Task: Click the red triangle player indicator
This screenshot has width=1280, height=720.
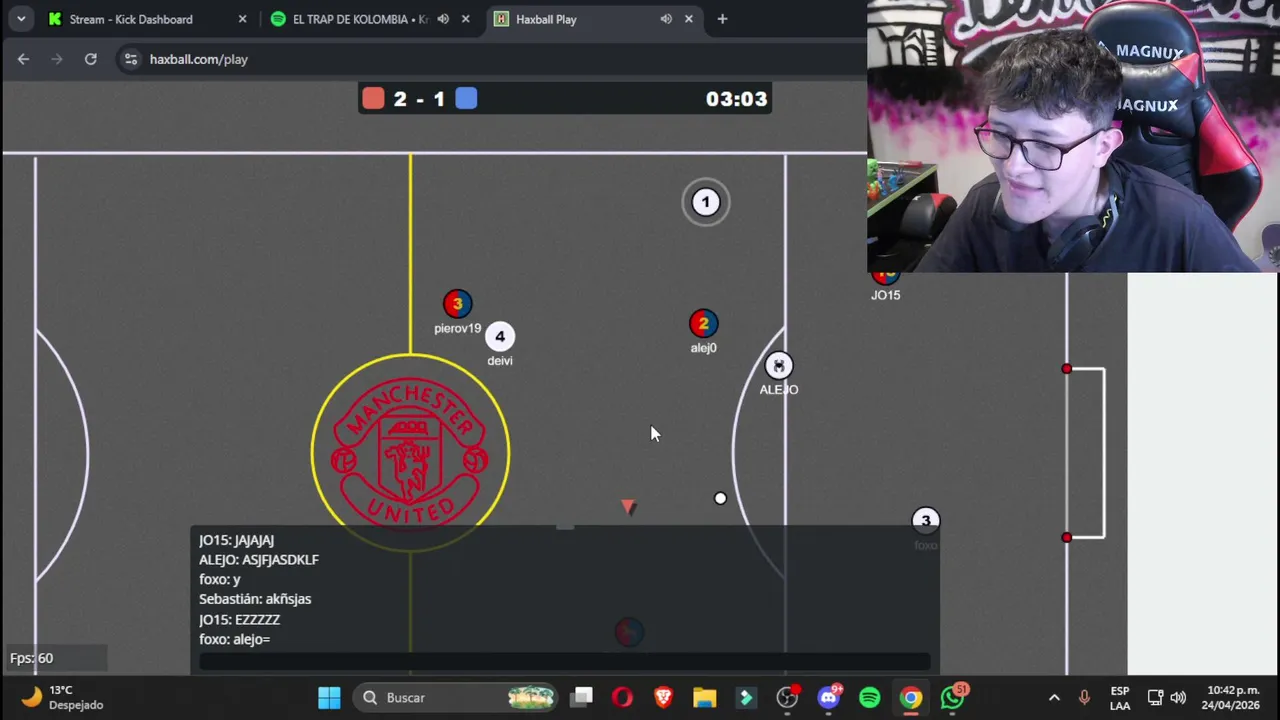Action: click(628, 507)
